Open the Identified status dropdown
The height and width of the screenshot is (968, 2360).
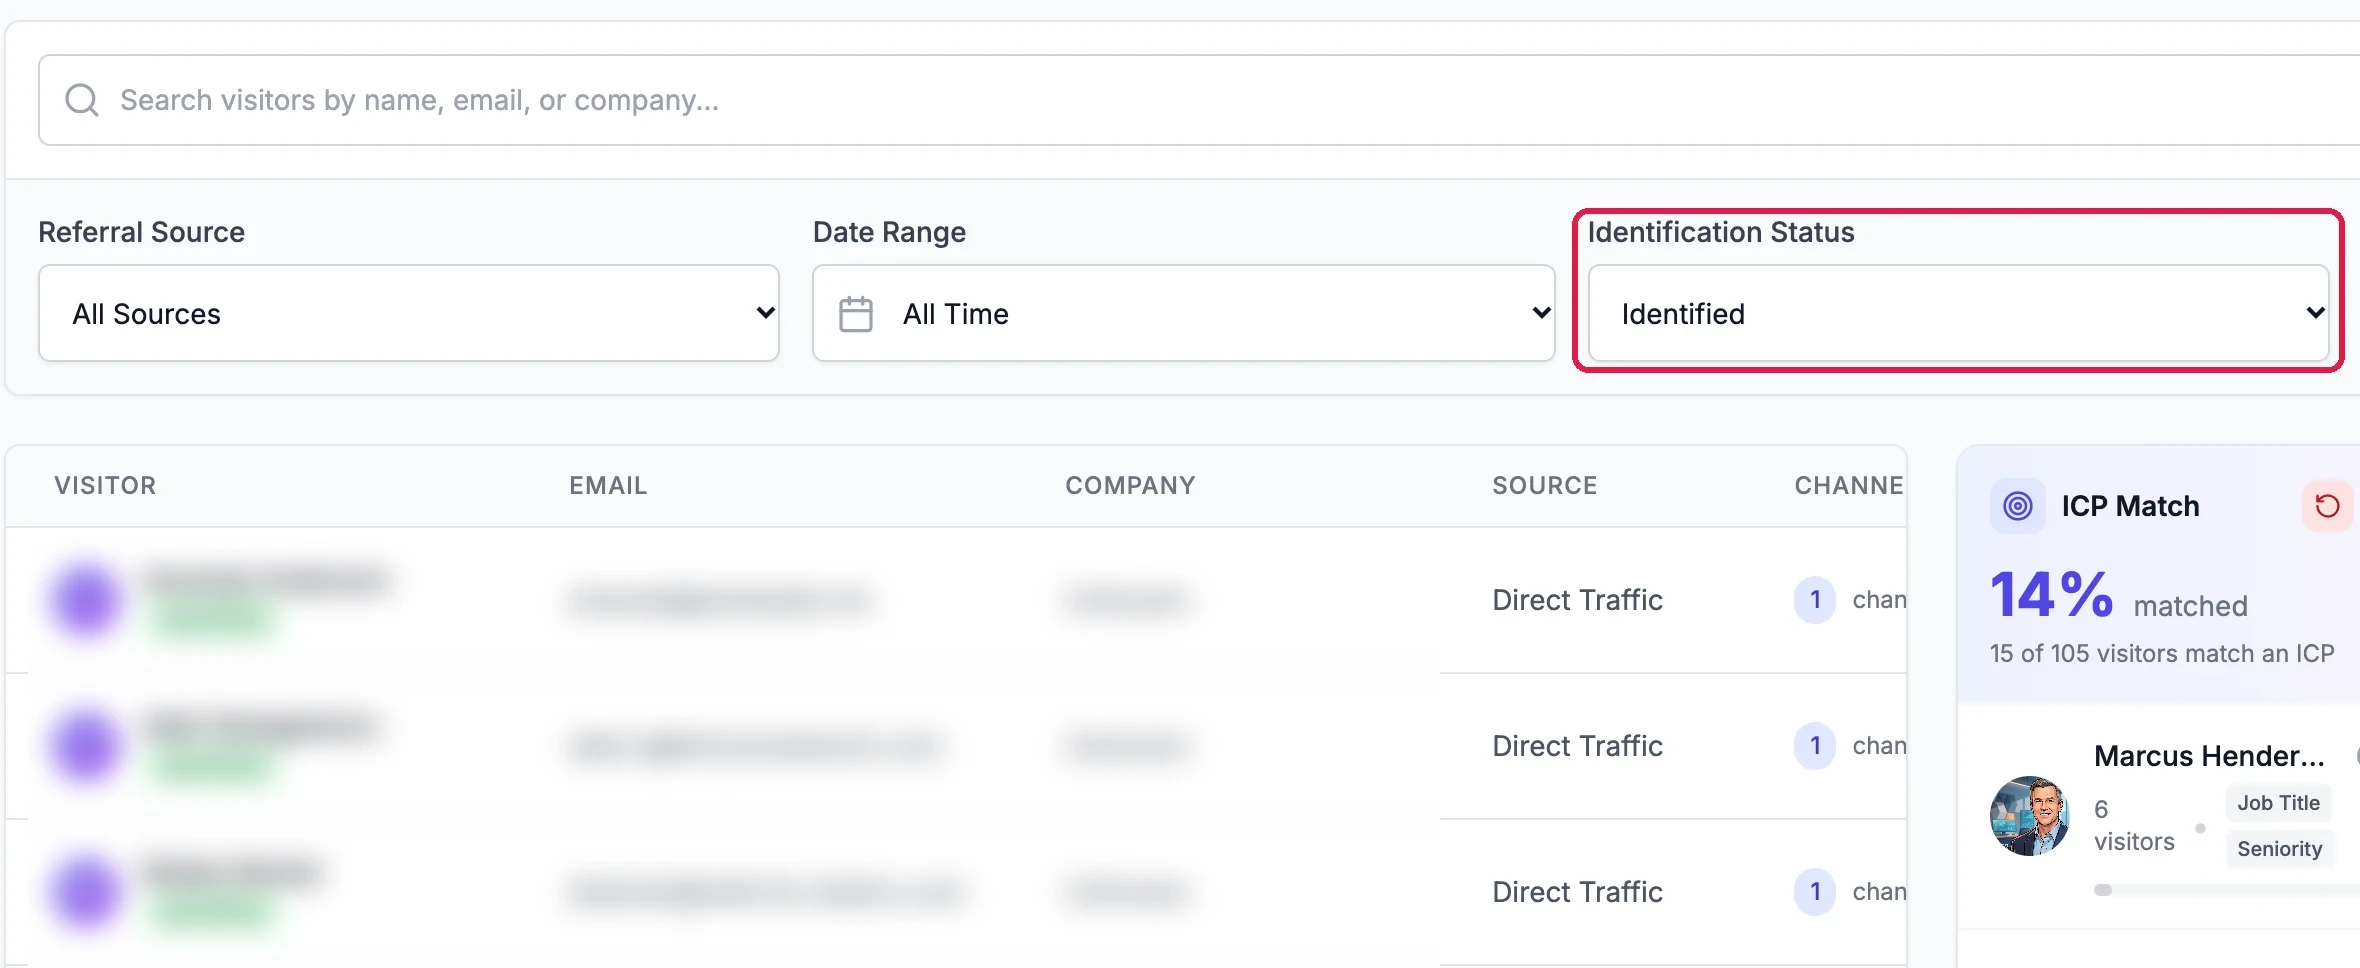click(x=1959, y=313)
